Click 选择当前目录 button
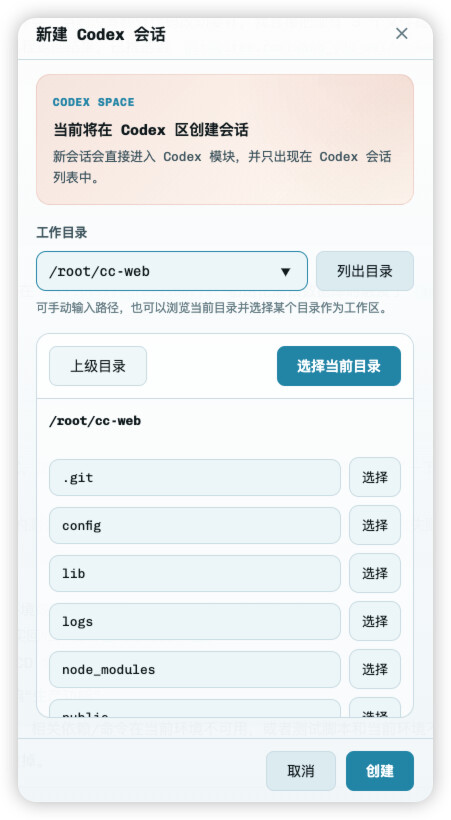Screen dimensions: 451x820 [x=339, y=366]
